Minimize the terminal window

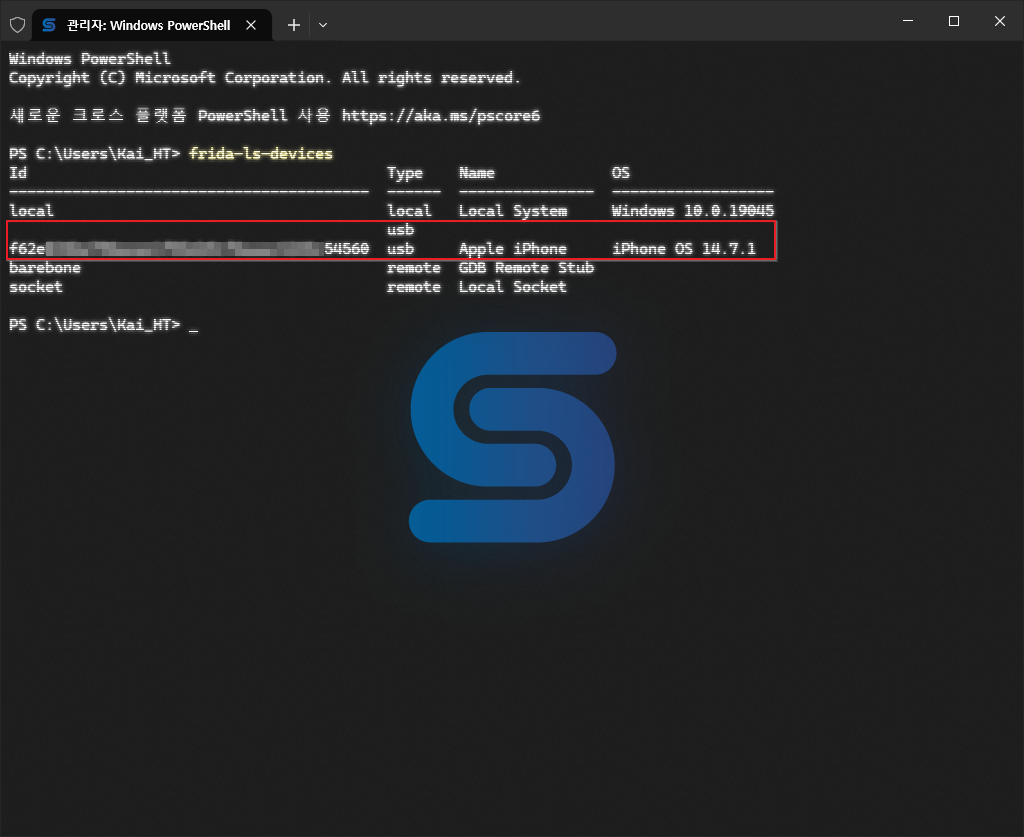908,21
